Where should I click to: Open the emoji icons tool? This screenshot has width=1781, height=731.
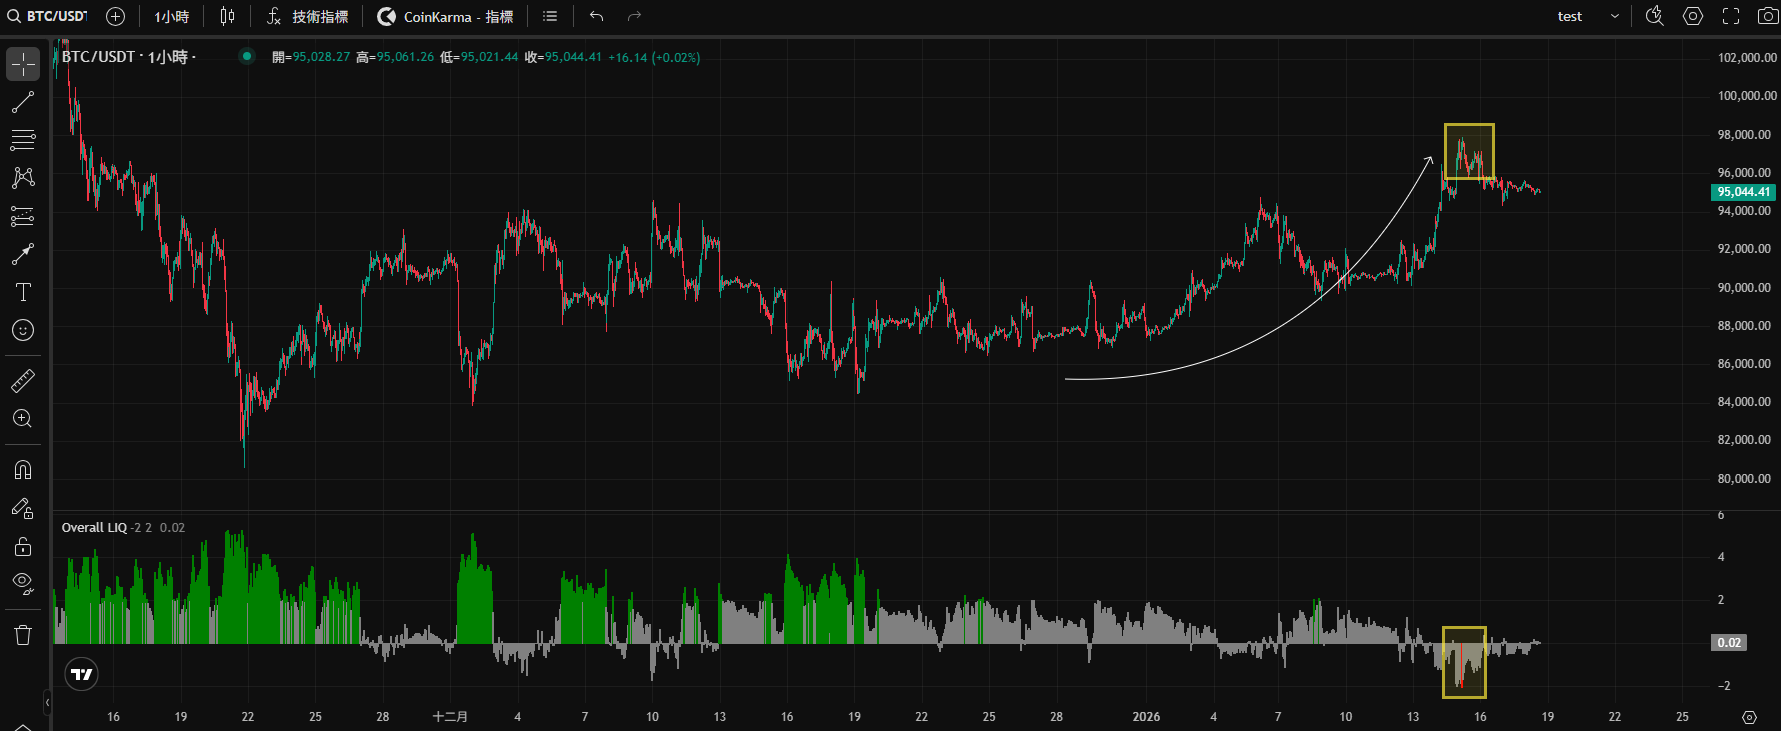(x=23, y=330)
